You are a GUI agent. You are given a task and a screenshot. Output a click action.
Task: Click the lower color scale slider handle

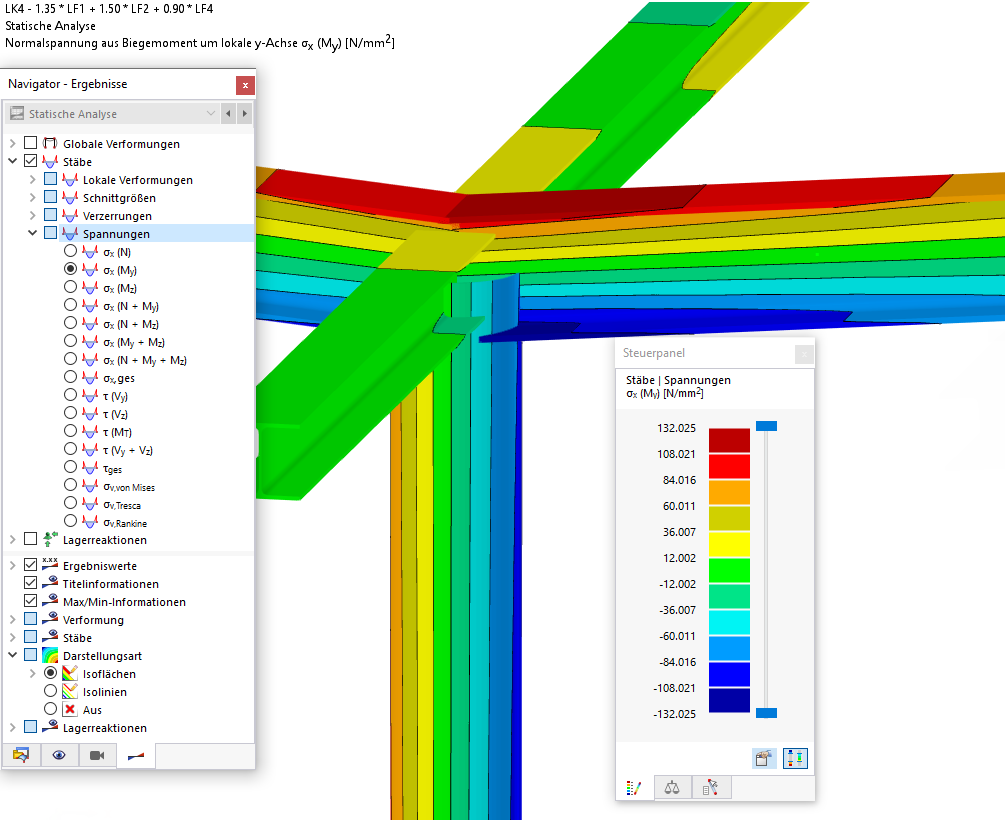click(766, 713)
